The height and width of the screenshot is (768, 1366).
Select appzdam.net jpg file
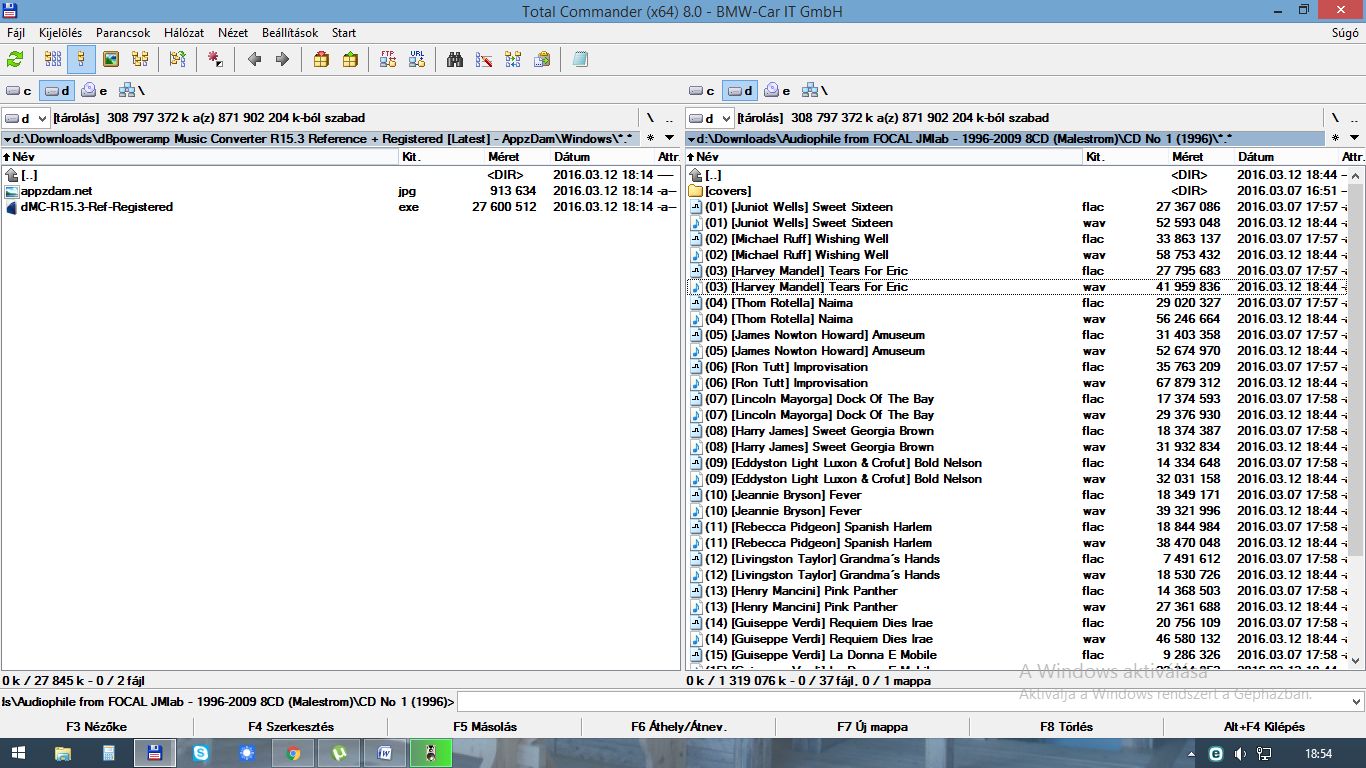coord(340,191)
